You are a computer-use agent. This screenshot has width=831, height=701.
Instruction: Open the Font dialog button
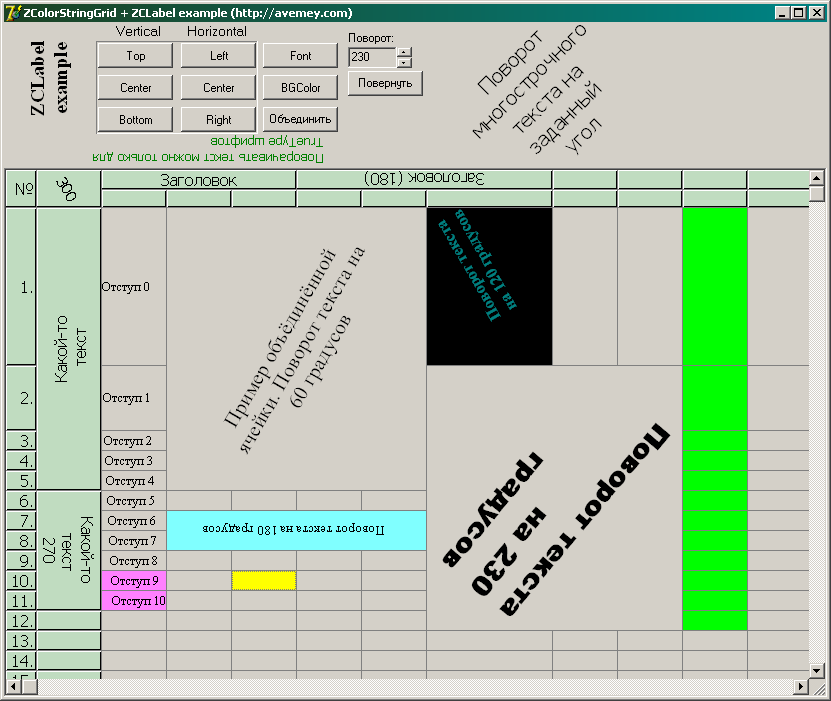[x=300, y=56]
